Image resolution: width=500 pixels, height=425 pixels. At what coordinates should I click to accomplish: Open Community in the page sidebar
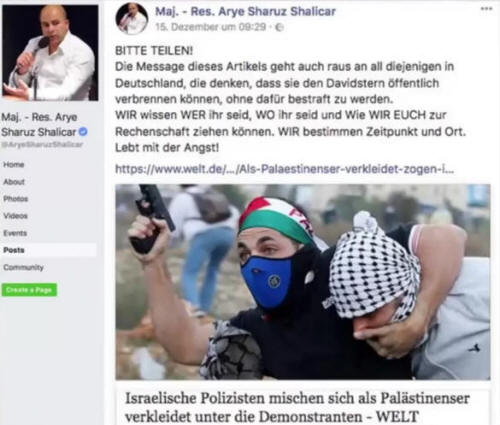[x=23, y=267]
